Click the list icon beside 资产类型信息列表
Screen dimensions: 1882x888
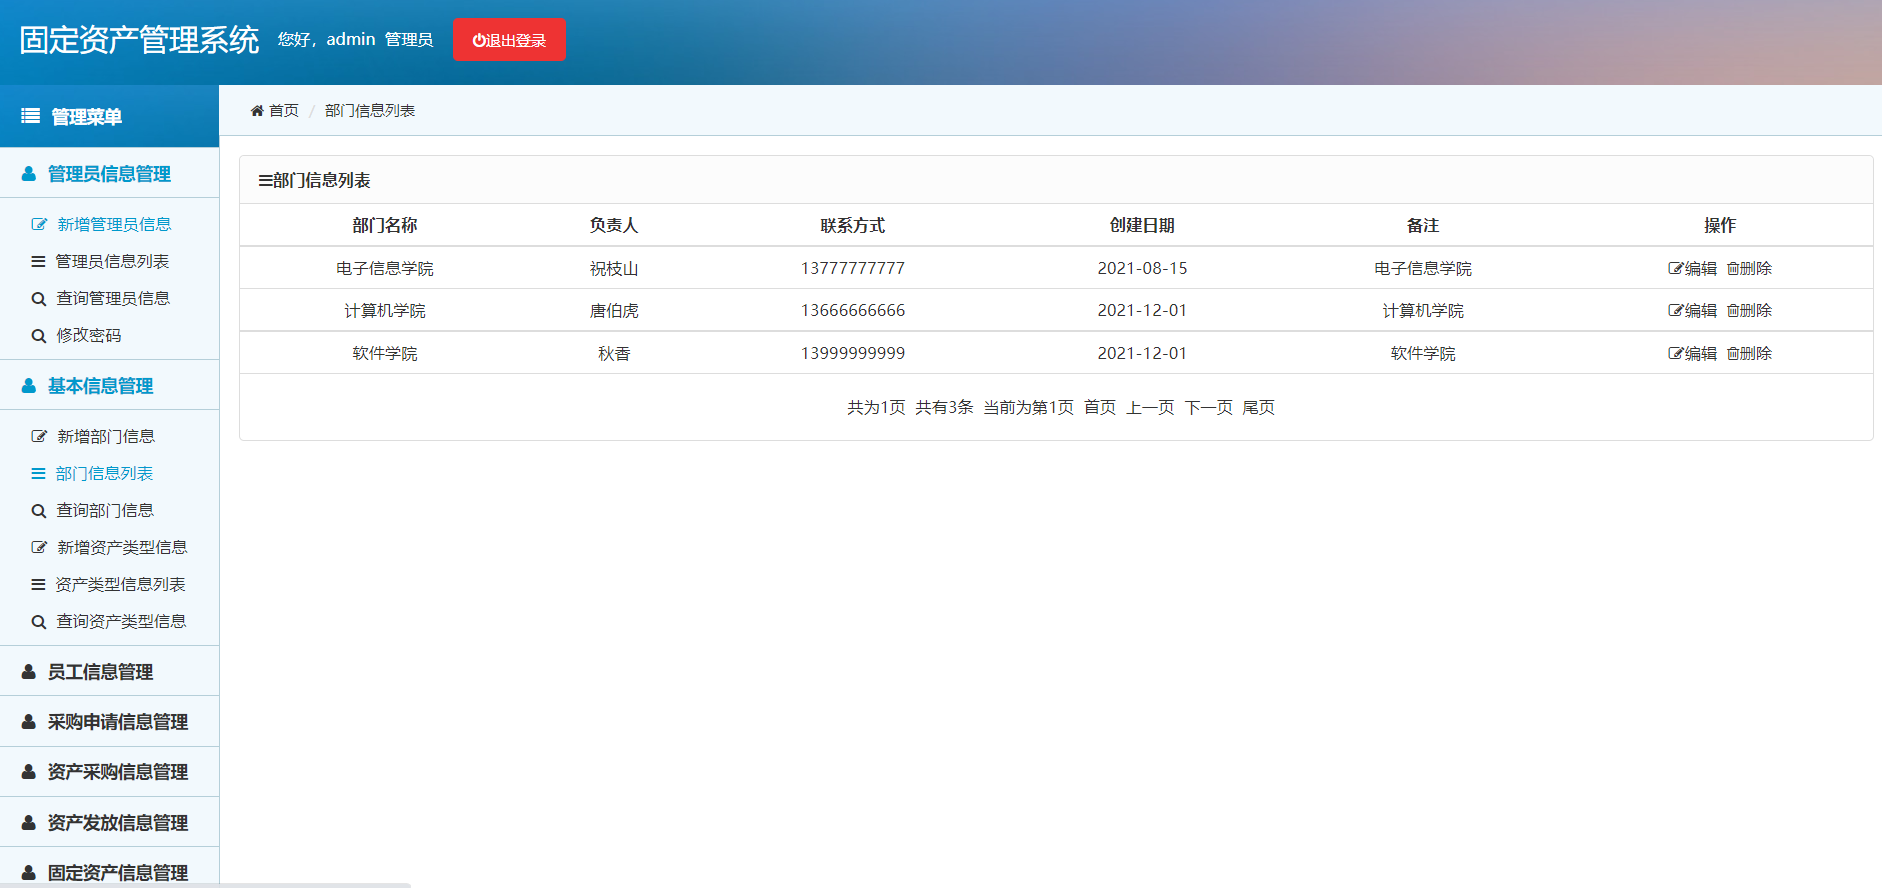[38, 584]
